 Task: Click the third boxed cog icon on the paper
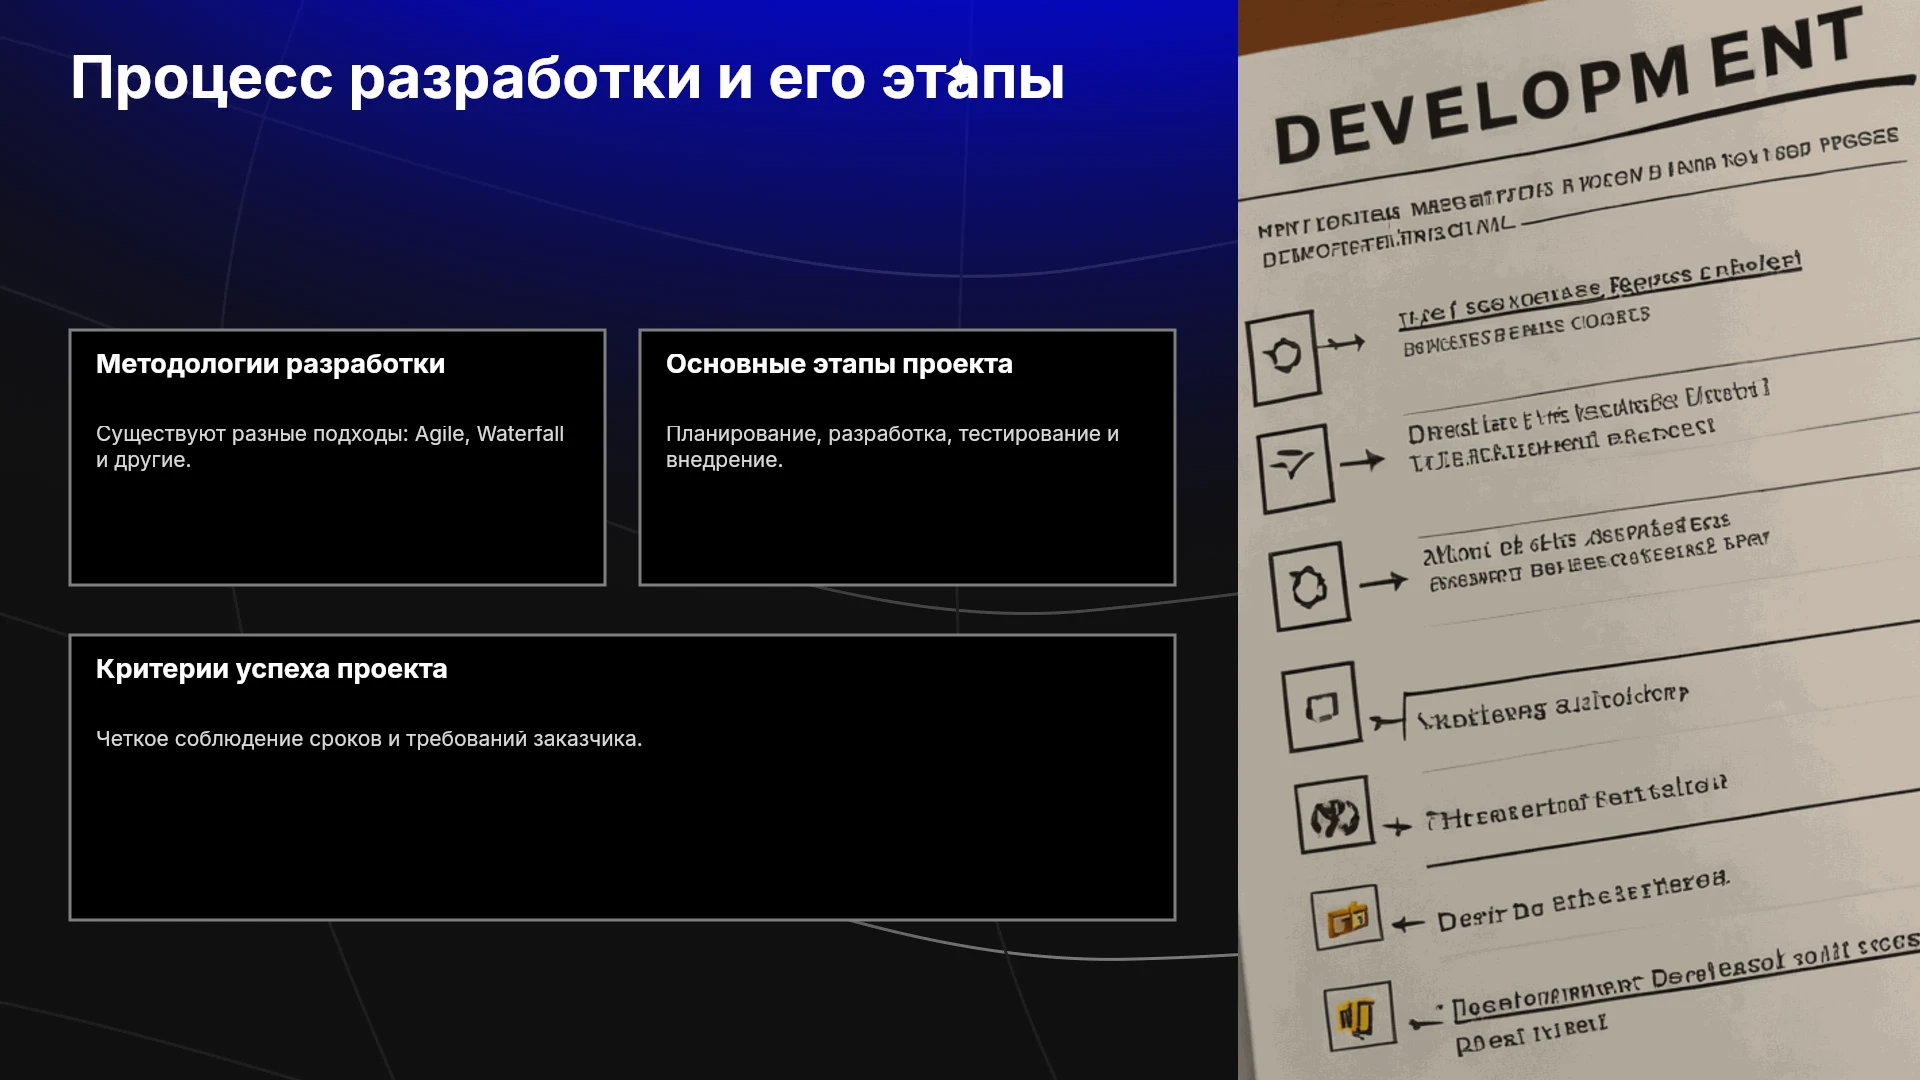(1309, 586)
